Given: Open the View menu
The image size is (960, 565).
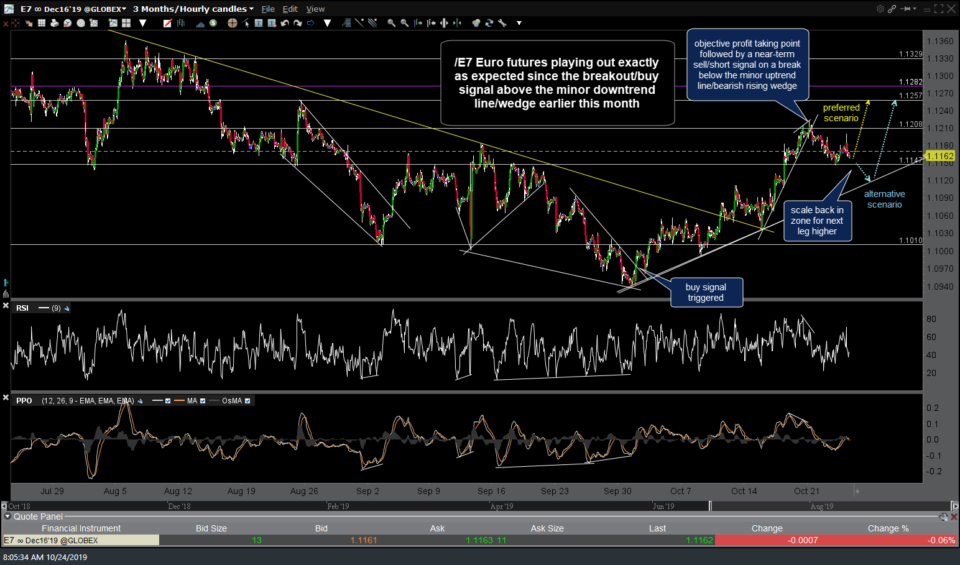Looking at the screenshot, I should coord(315,9).
